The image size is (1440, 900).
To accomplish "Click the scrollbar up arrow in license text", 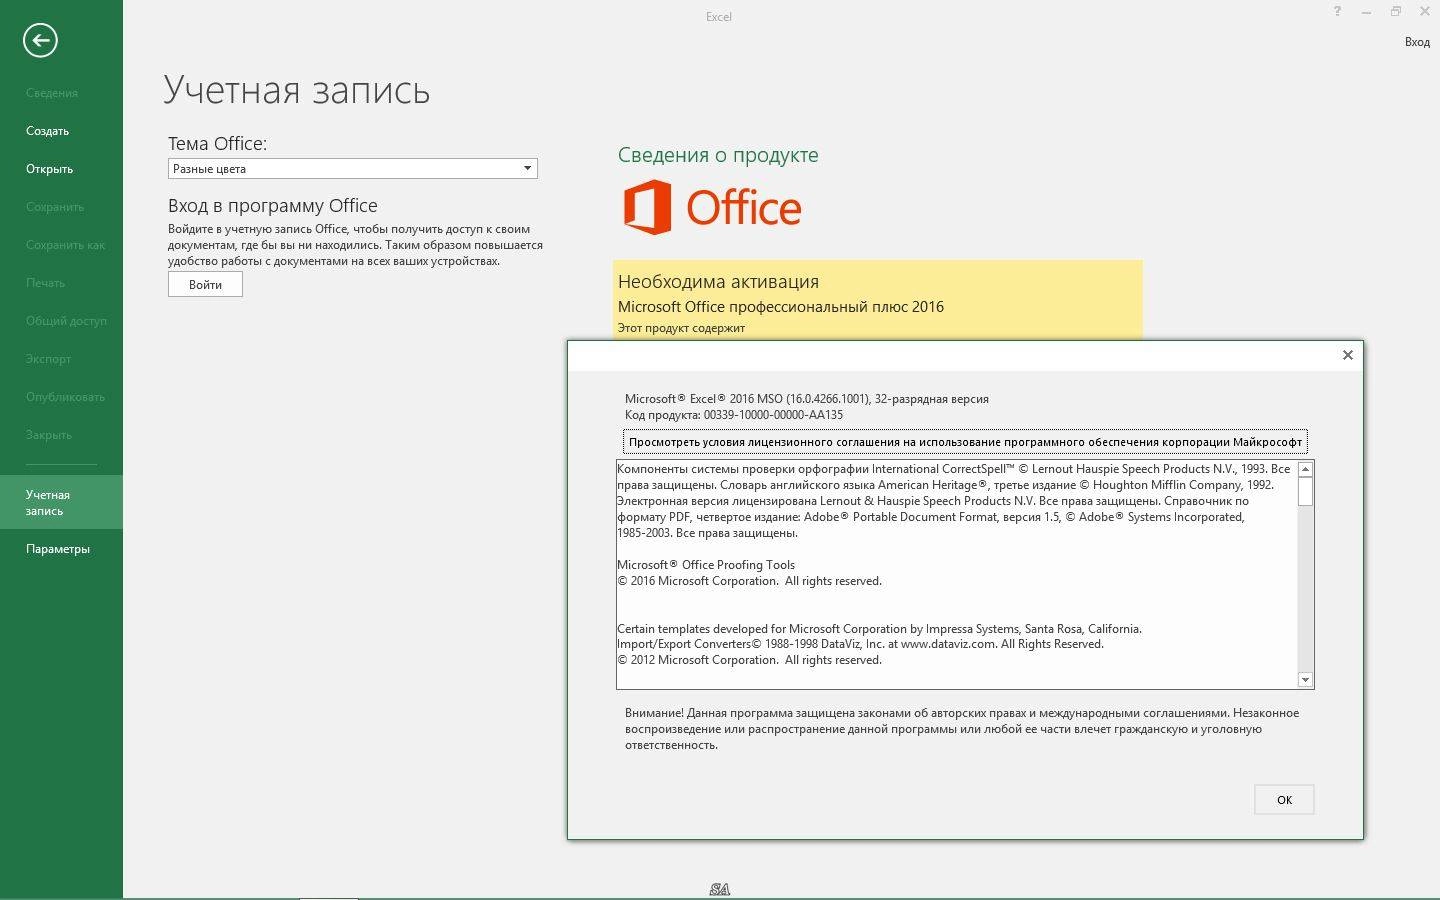I will point(1305,469).
